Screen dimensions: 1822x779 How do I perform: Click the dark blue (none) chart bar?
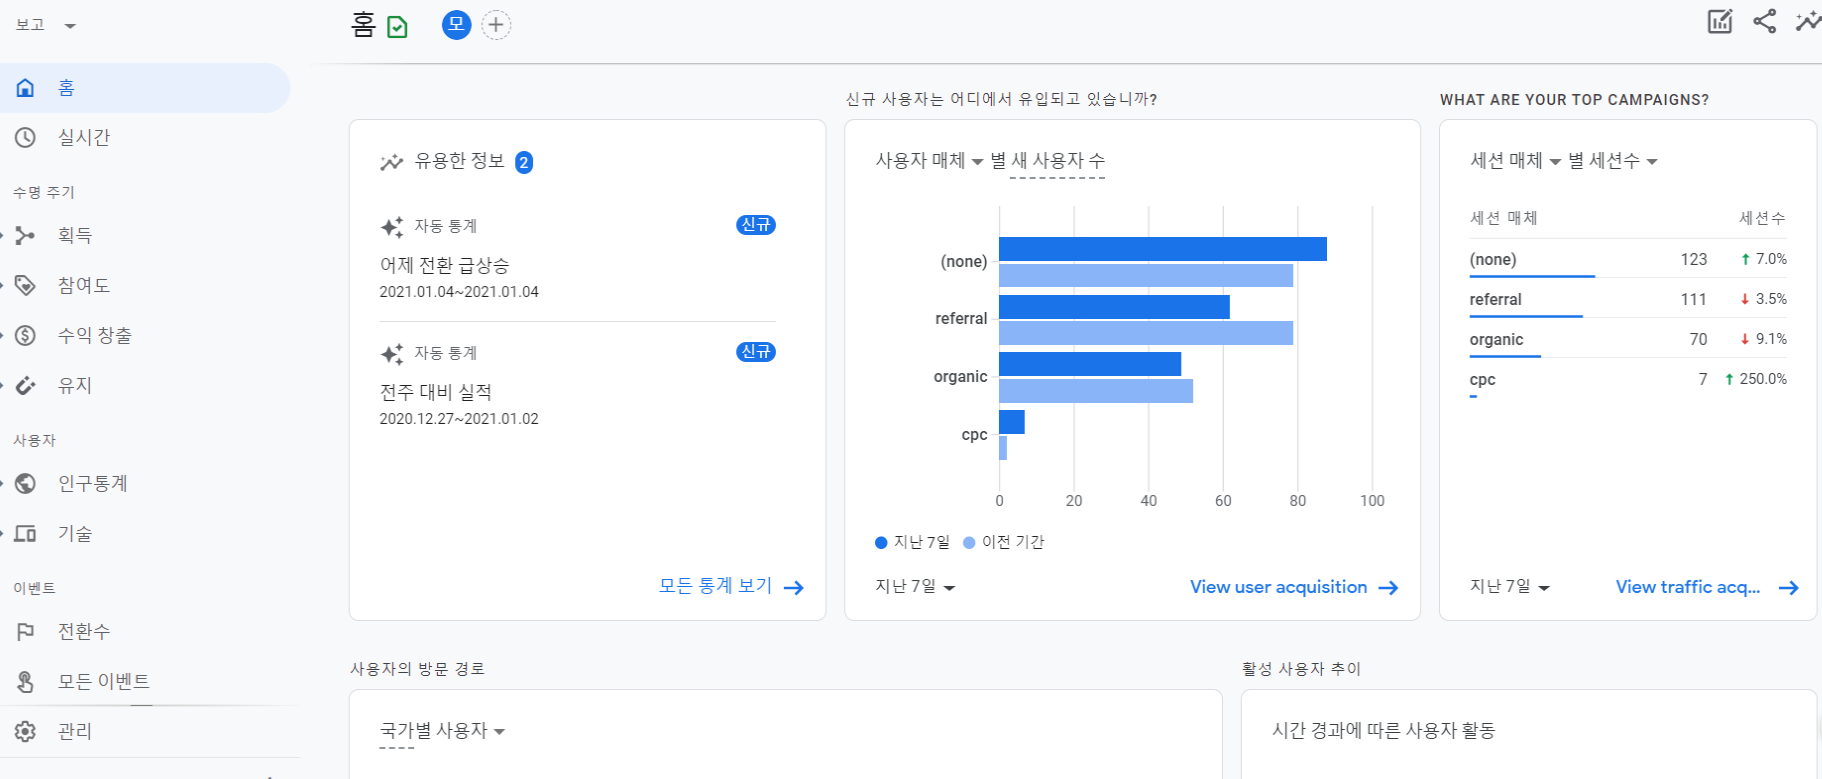click(x=1163, y=249)
